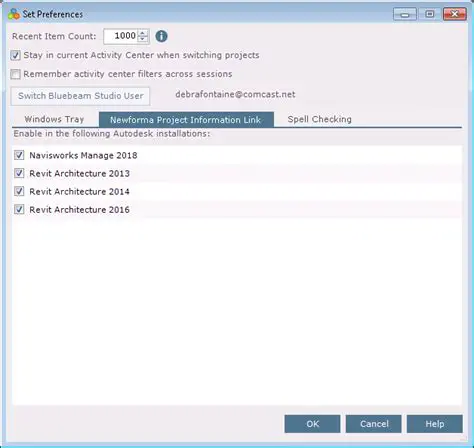Select the Navisworks Manage 2018 label
The image size is (474, 448).
[83, 155]
